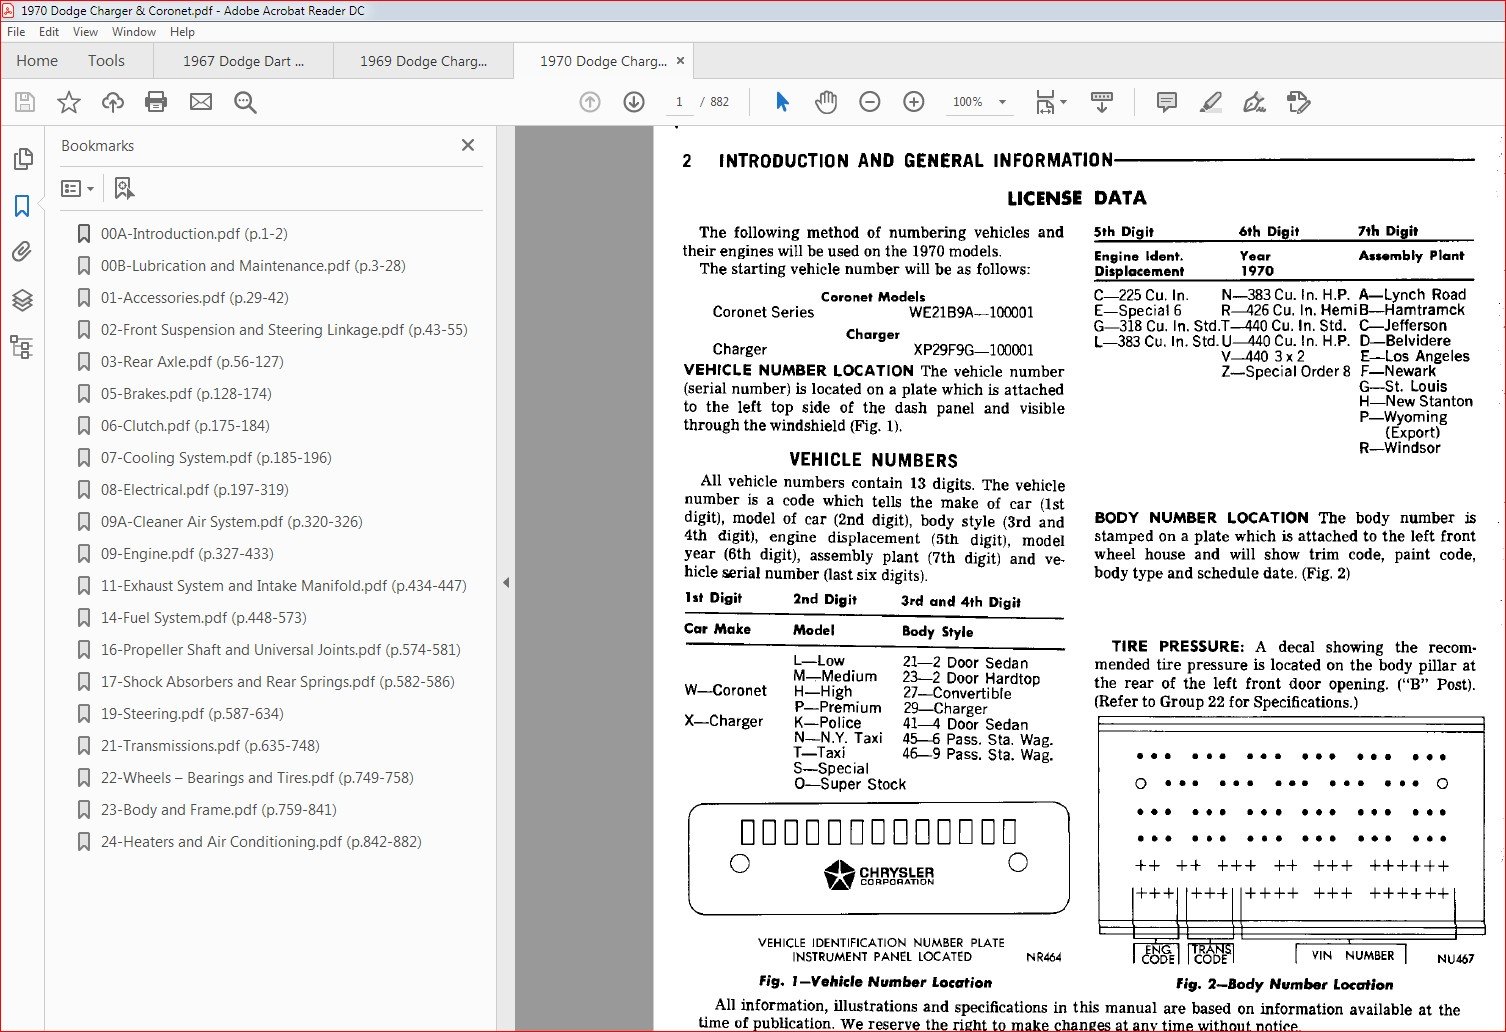Open bookmark 08-Electrical.pdf
Image resolution: width=1506 pixels, height=1032 pixels.
click(x=194, y=490)
